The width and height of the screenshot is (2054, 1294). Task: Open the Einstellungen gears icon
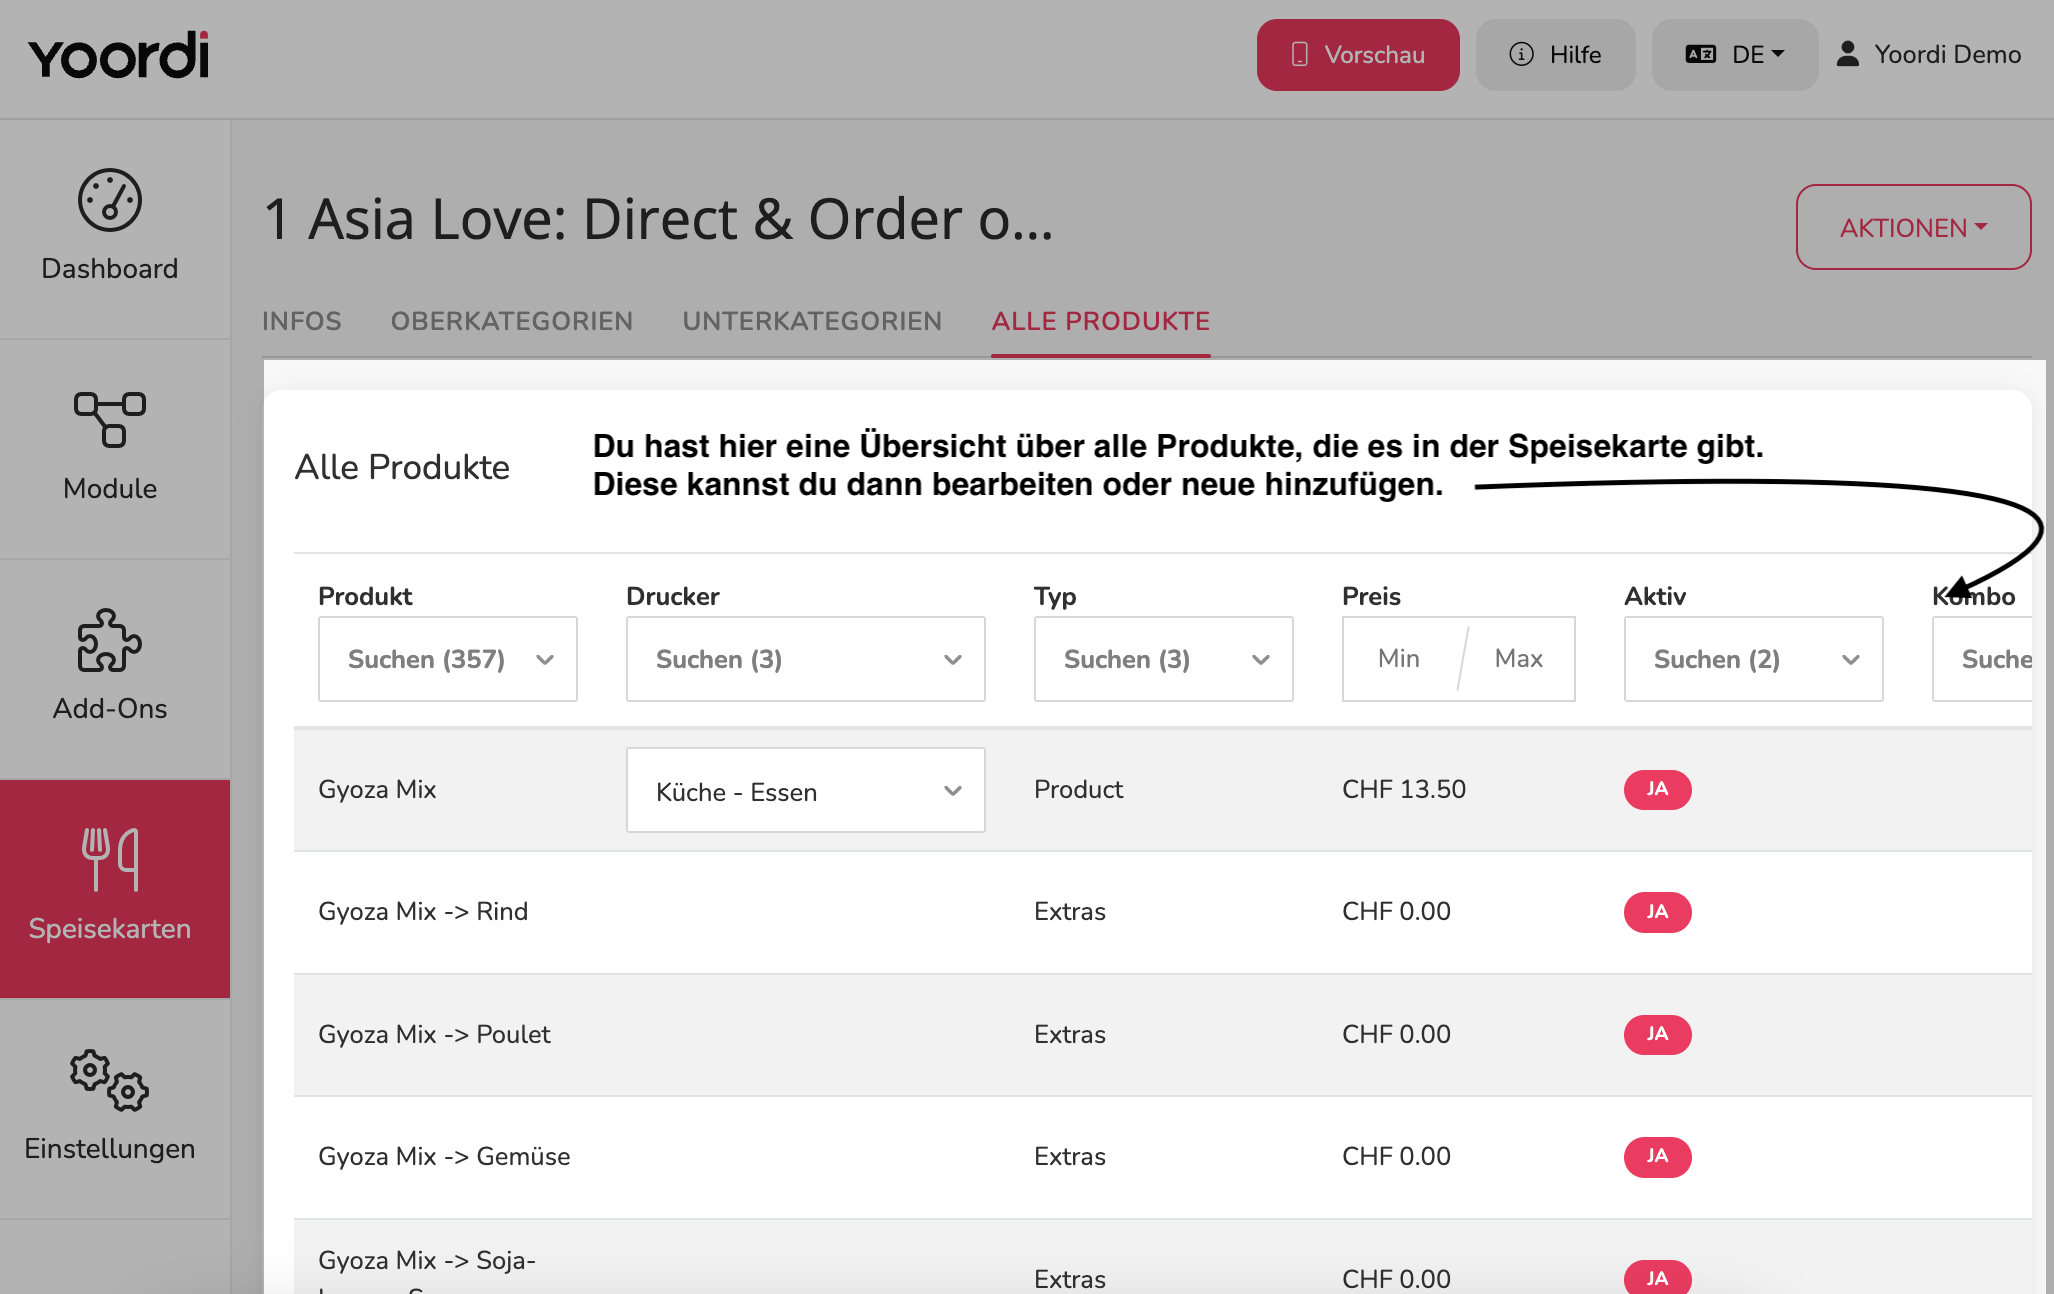tap(110, 1080)
